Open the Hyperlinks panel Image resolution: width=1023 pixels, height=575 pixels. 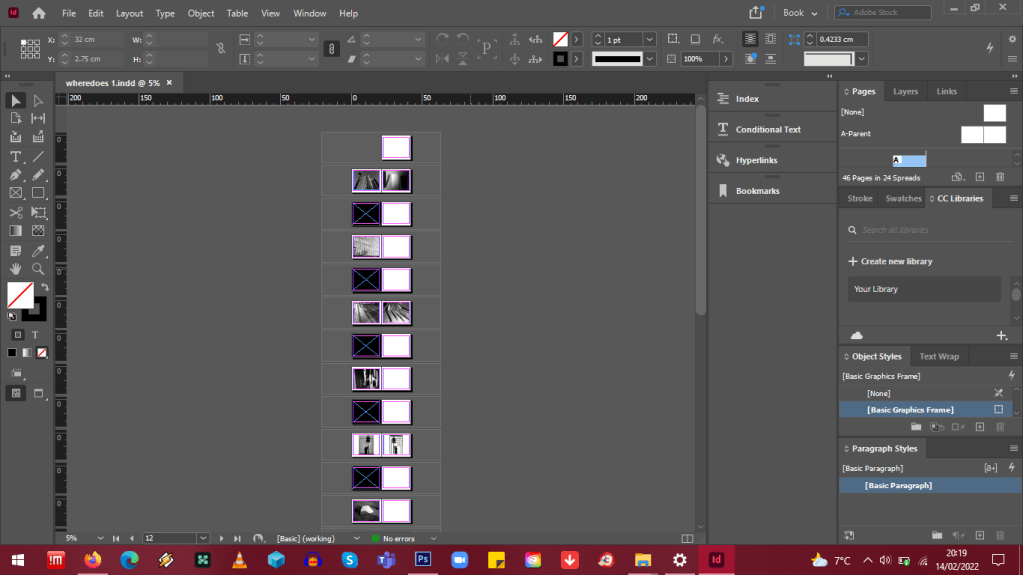pos(756,160)
